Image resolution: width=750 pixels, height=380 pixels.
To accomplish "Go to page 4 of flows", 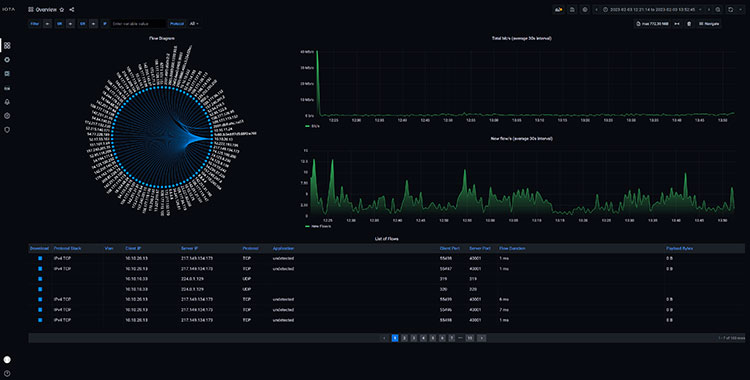I will coord(423,338).
